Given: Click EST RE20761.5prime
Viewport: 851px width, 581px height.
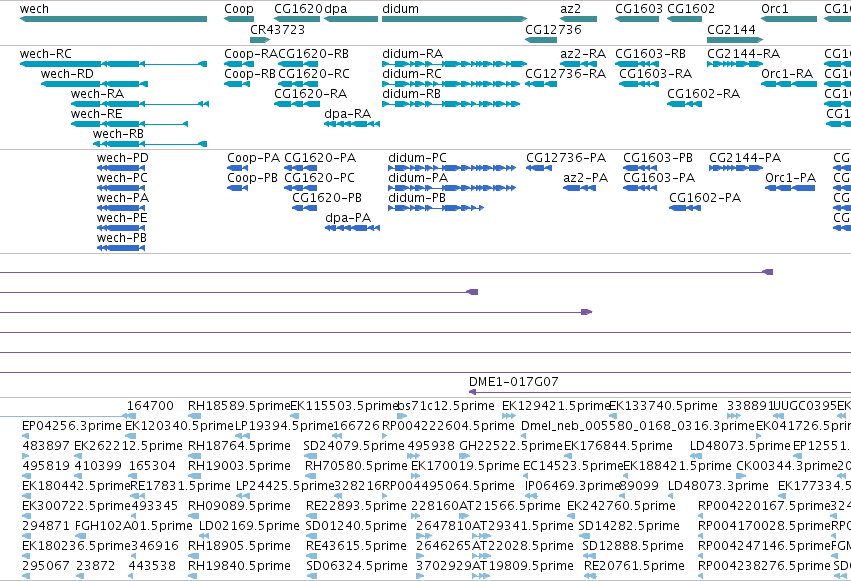Looking at the screenshot, I should click(634, 566).
